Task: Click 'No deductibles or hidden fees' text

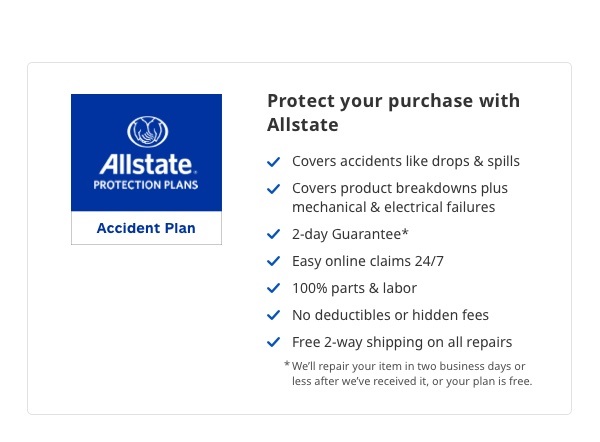Action: pyautogui.click(x=390, y=316)
